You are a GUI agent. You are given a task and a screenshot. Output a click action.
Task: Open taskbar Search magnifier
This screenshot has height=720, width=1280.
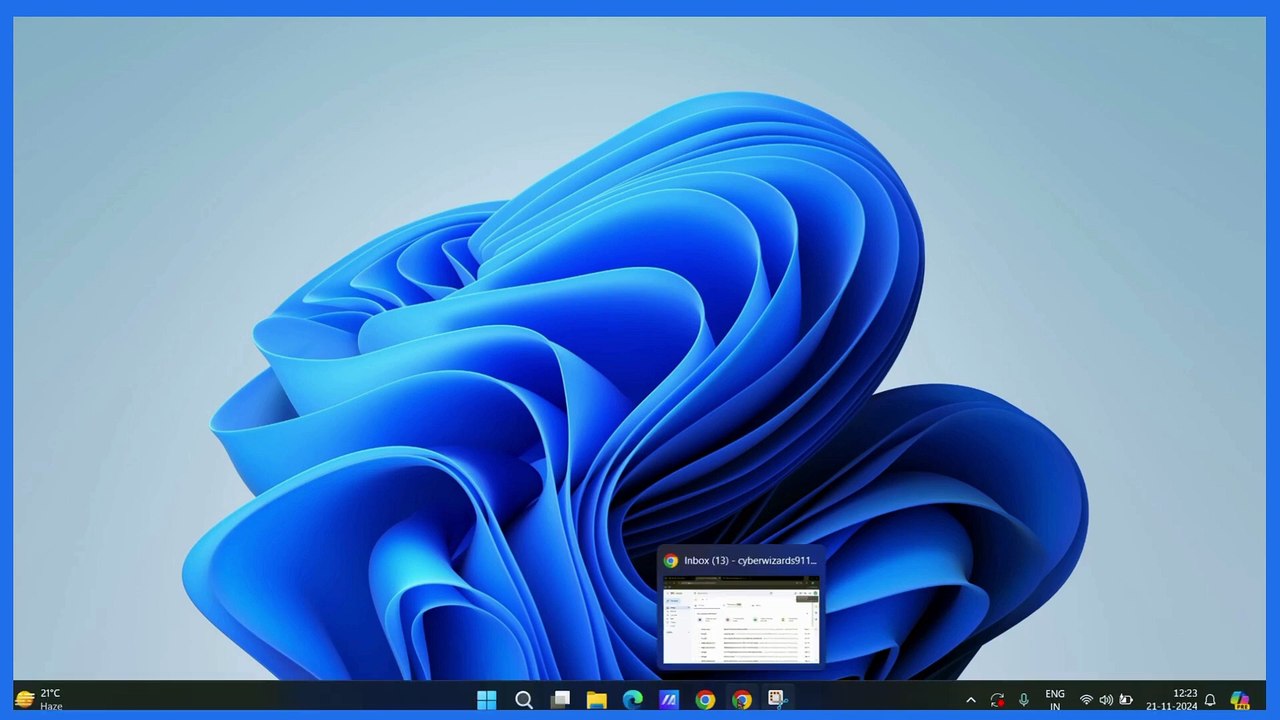click(x=524, y=700)
